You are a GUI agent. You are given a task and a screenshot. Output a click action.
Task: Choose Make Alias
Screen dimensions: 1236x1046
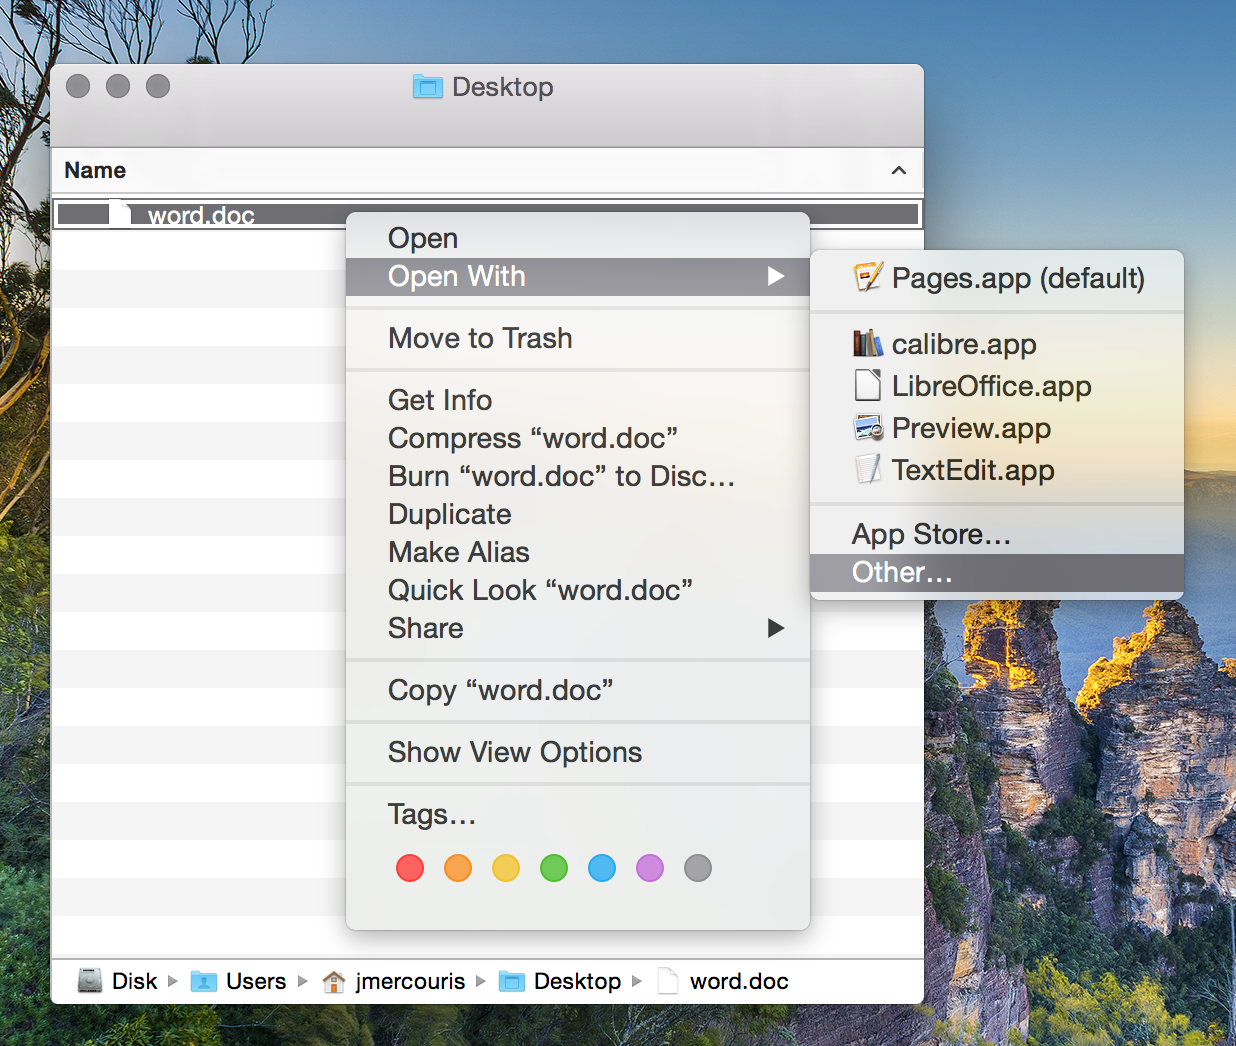(x=577, y=552)
